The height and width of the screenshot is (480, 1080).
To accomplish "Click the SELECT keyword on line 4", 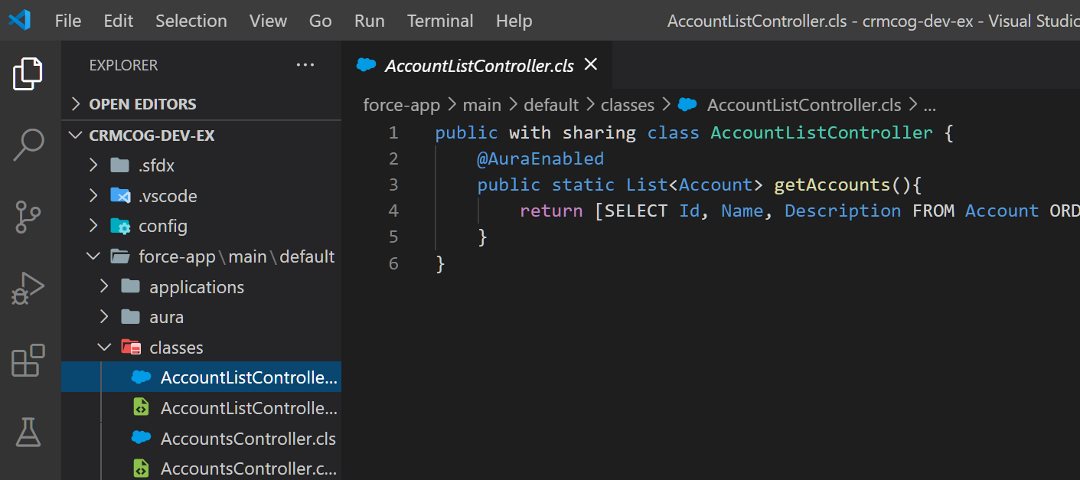I will pos(636,211).
